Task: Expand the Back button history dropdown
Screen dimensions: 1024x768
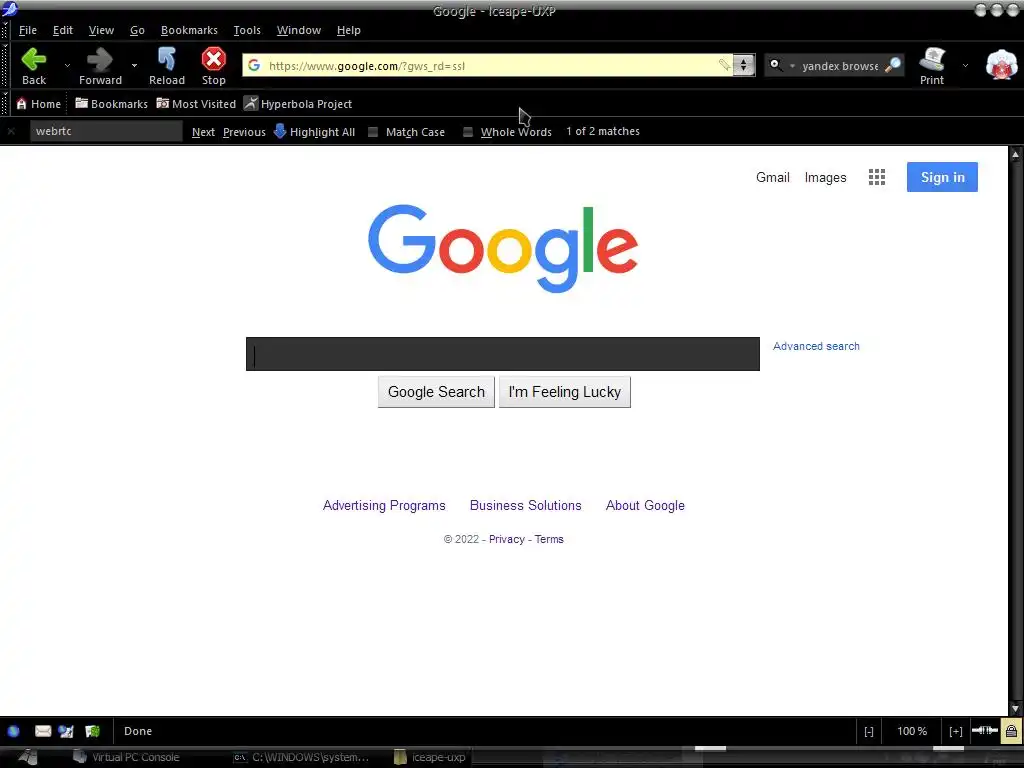Action: pyautogui.click(x=67, y=65)
